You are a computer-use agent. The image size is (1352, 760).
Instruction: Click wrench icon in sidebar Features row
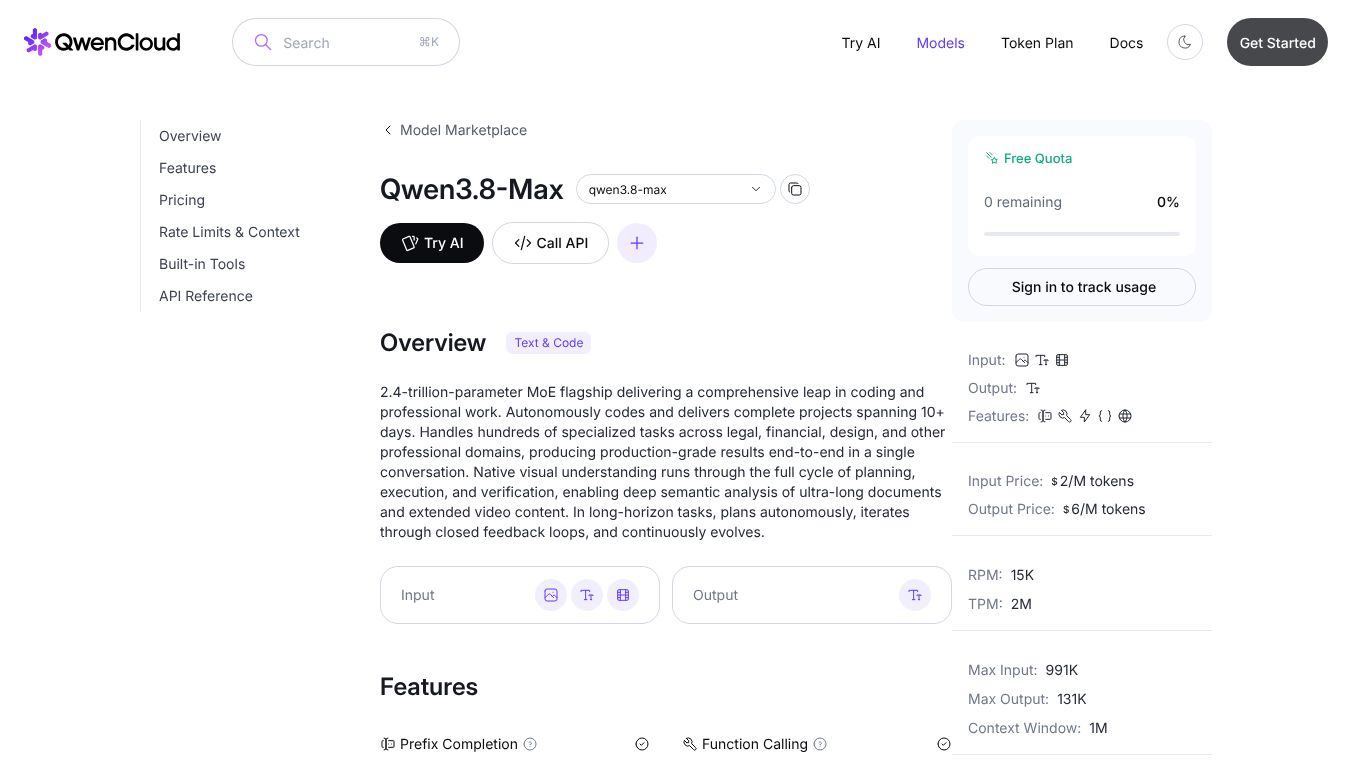(1065, 416)
